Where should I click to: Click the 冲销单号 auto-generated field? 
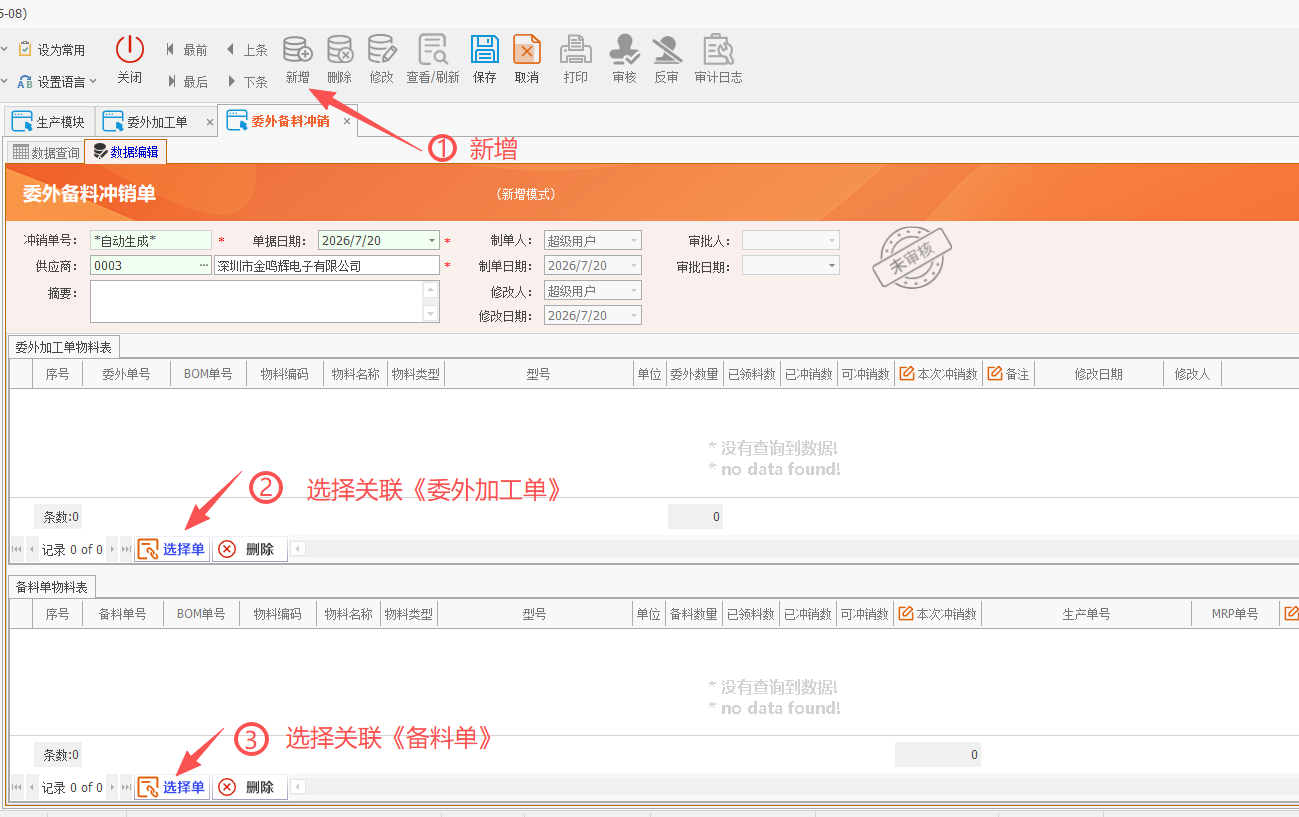click(151, 240)
